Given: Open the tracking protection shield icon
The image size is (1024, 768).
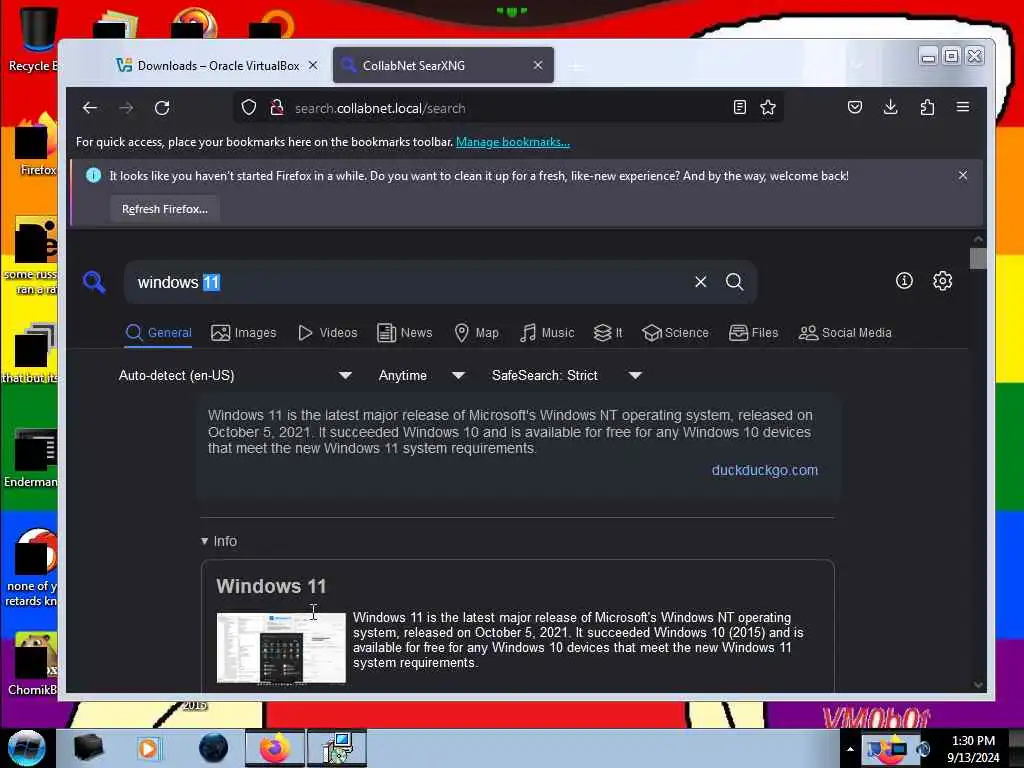Looking at the screenshot, I should click(x=249, y=108).
